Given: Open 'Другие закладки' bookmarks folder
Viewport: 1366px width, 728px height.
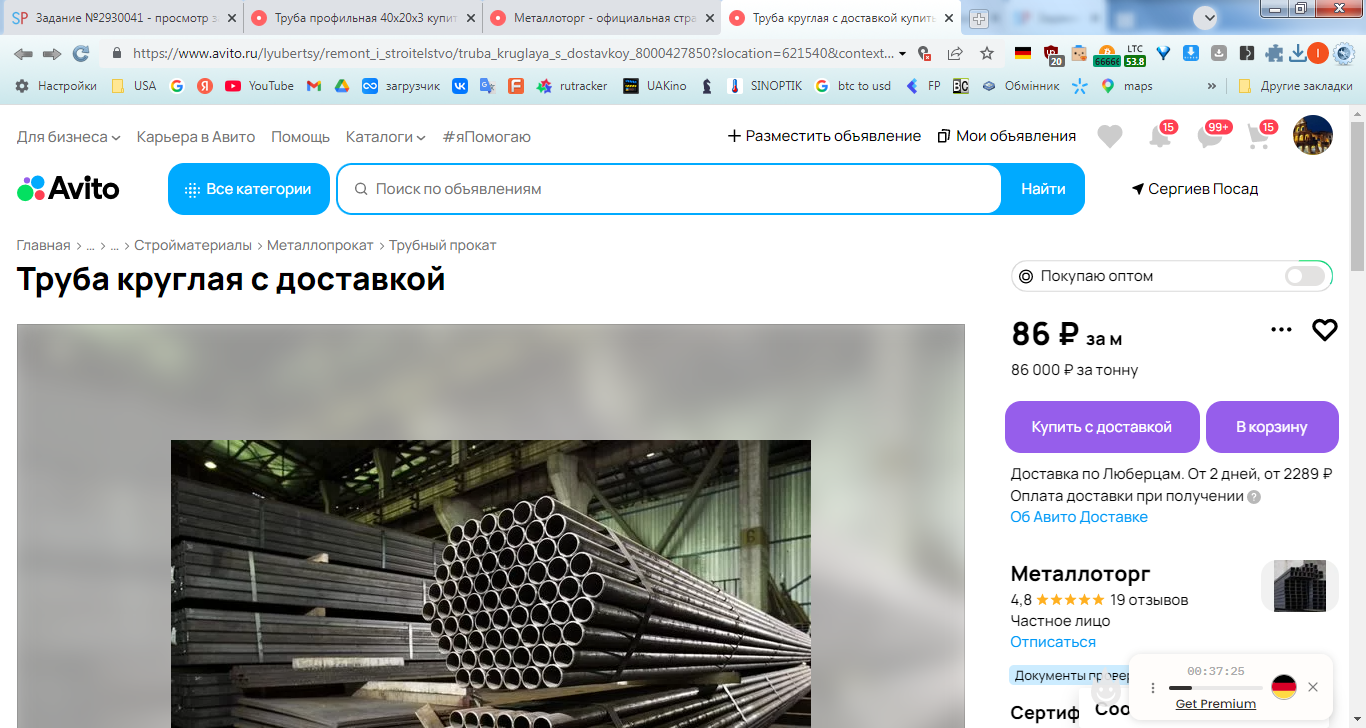Looking at the screenshot, I should coord(1295,86).
